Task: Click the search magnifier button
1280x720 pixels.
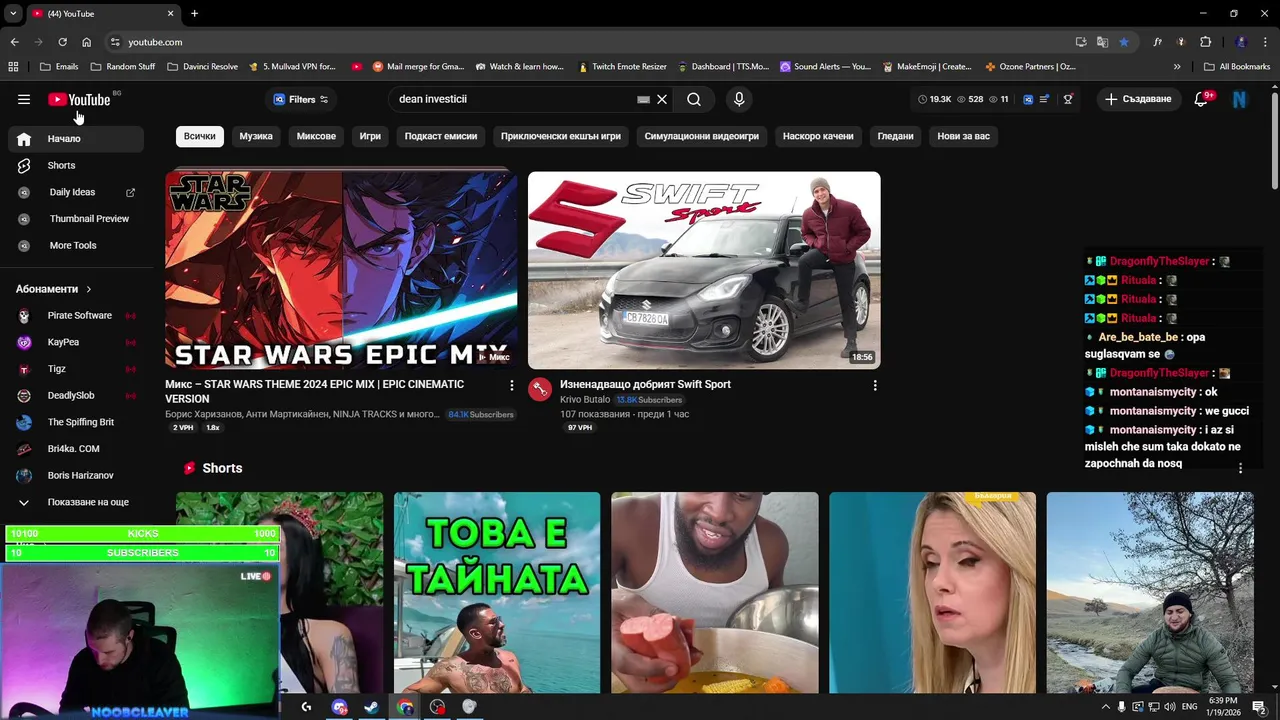Action: pyautogui.click(x=694, y=99)
